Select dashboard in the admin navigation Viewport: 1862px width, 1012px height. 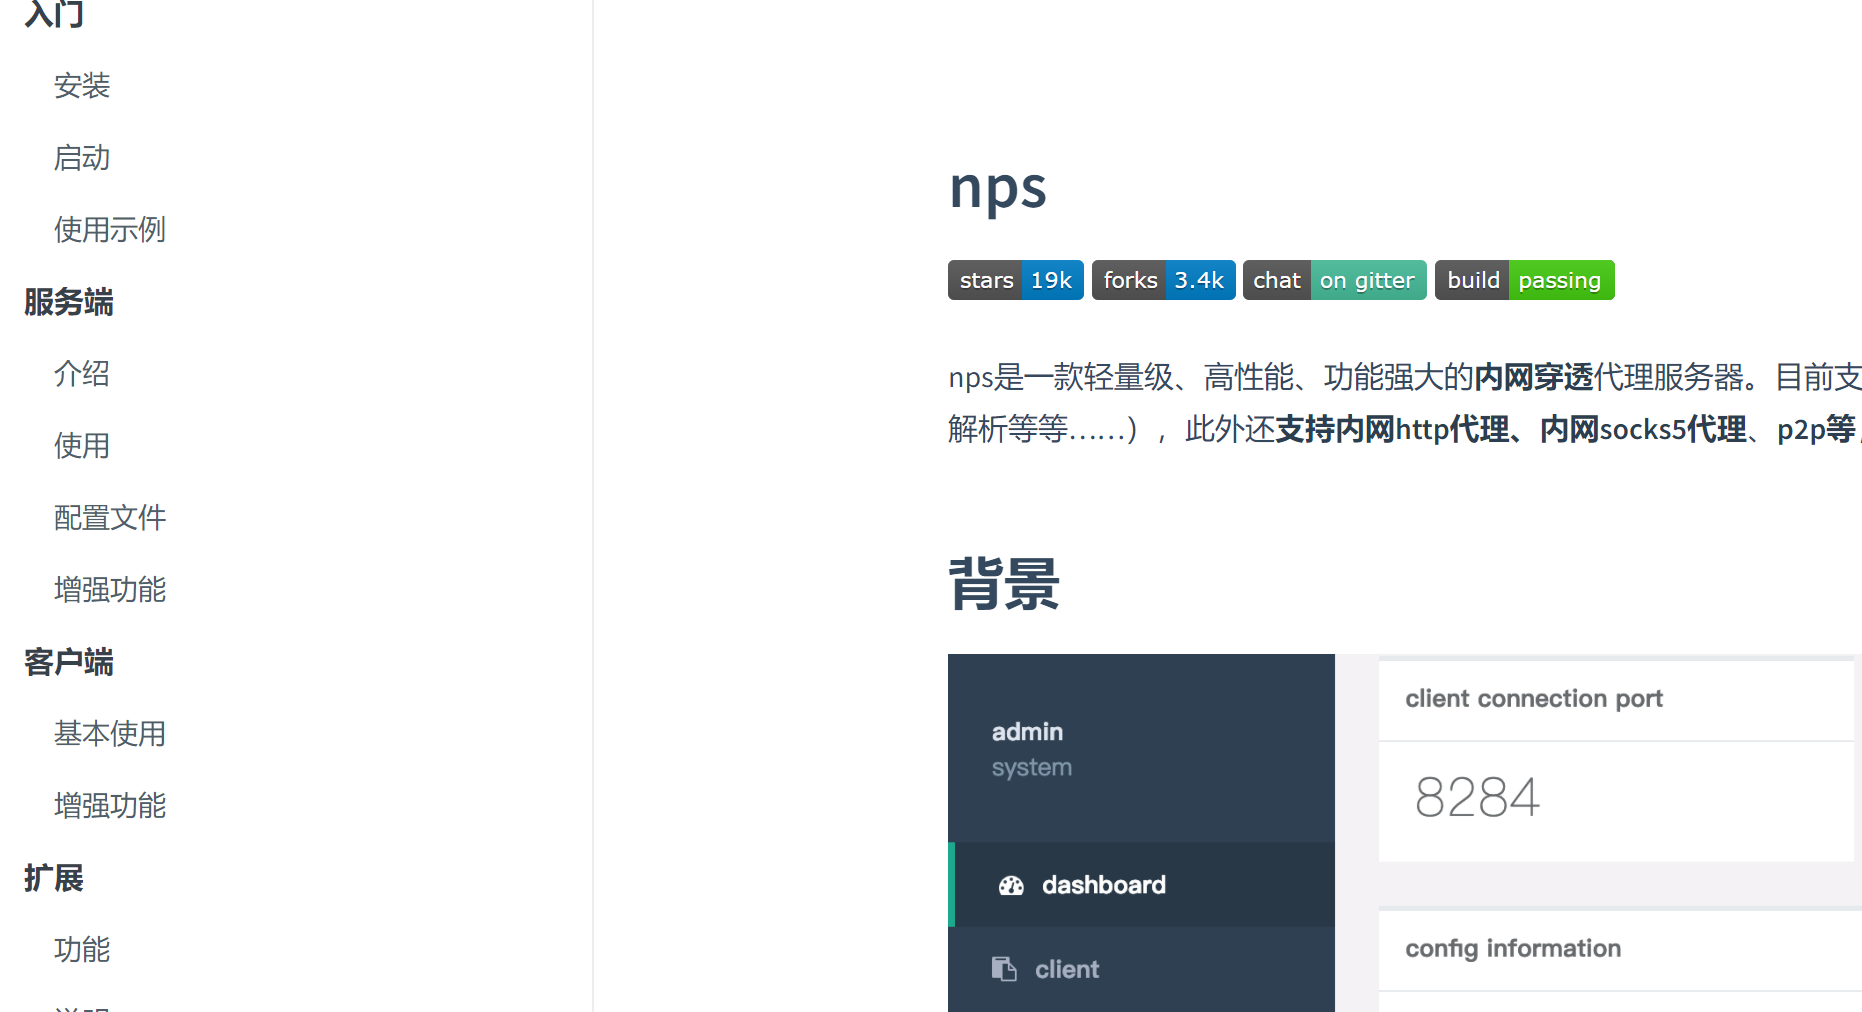(x=1104, y=884)
